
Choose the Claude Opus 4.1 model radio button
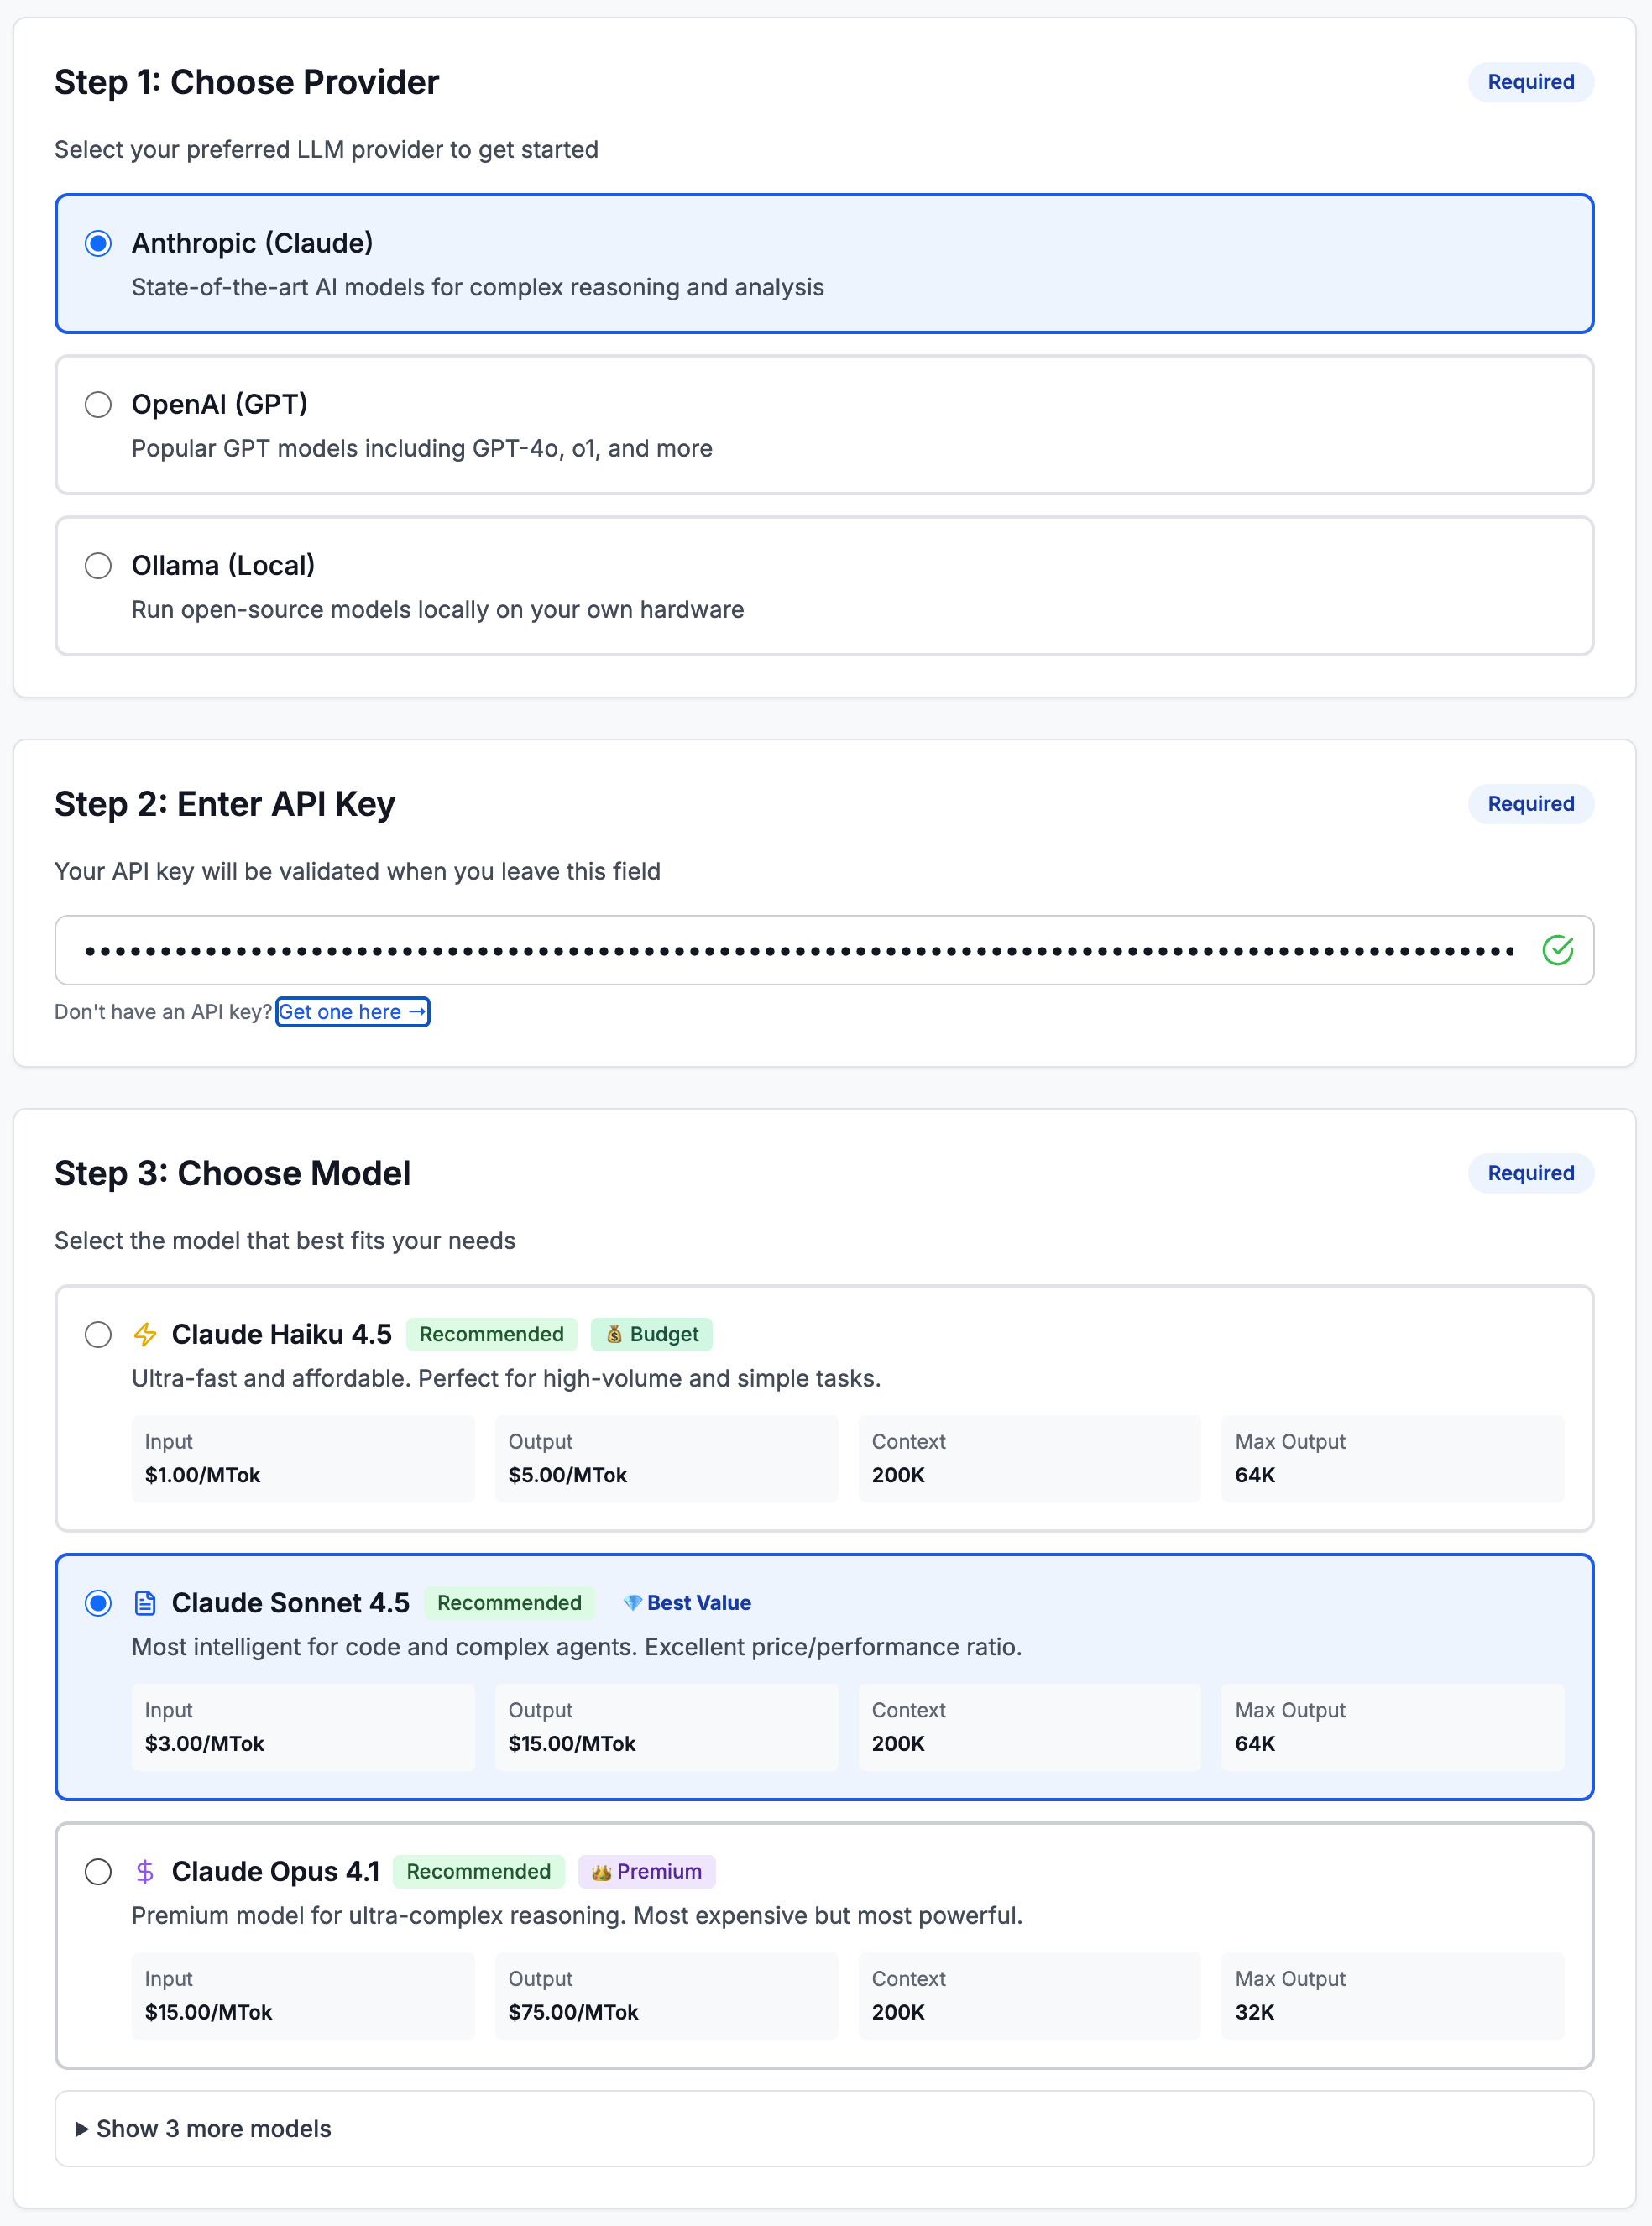coord(98,1871)
